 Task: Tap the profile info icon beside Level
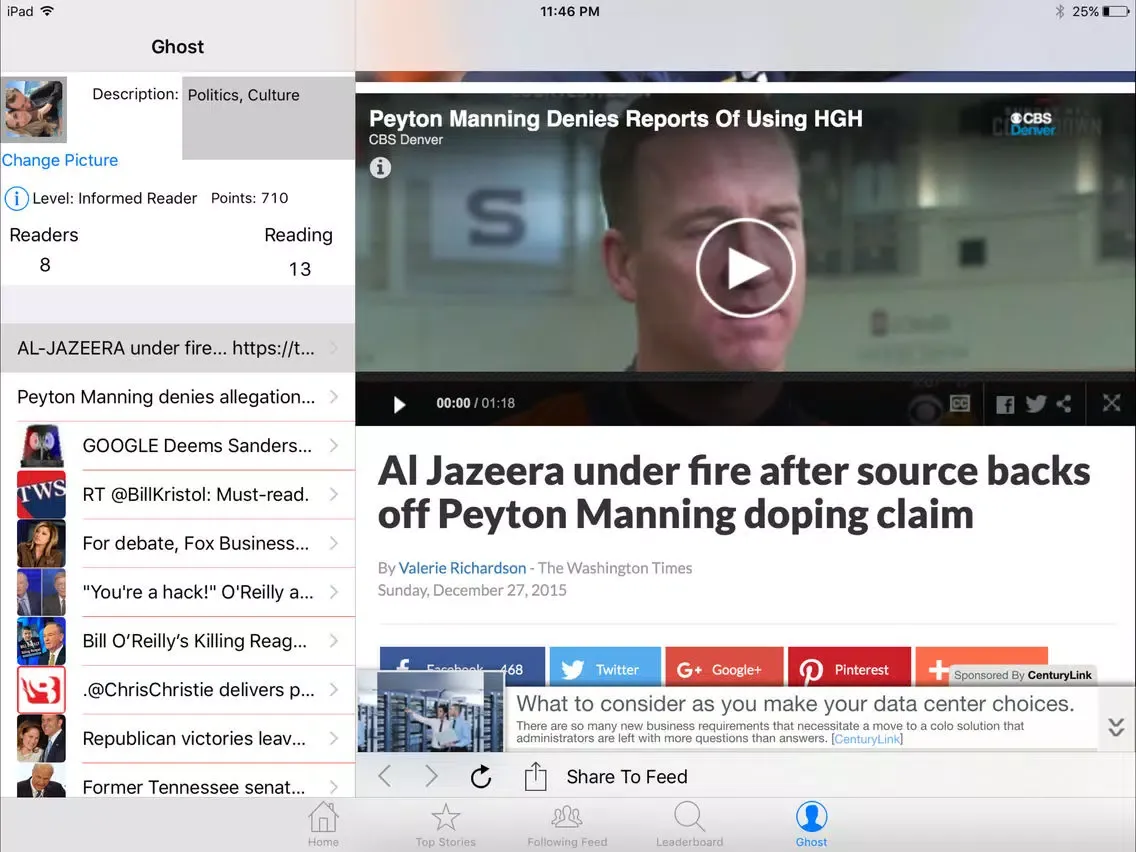(x=16, y=198)
